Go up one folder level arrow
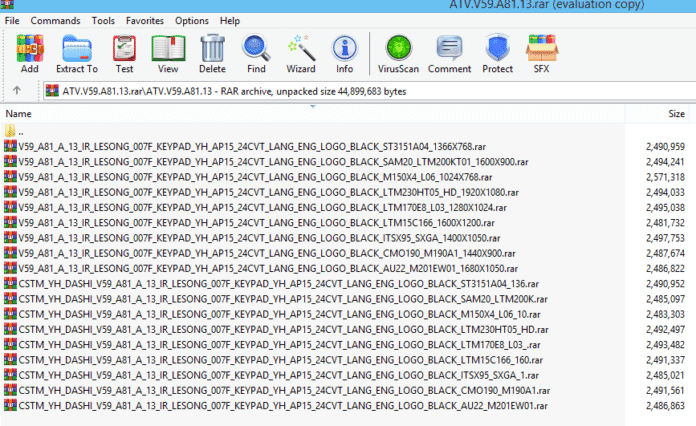 point(18,91)
